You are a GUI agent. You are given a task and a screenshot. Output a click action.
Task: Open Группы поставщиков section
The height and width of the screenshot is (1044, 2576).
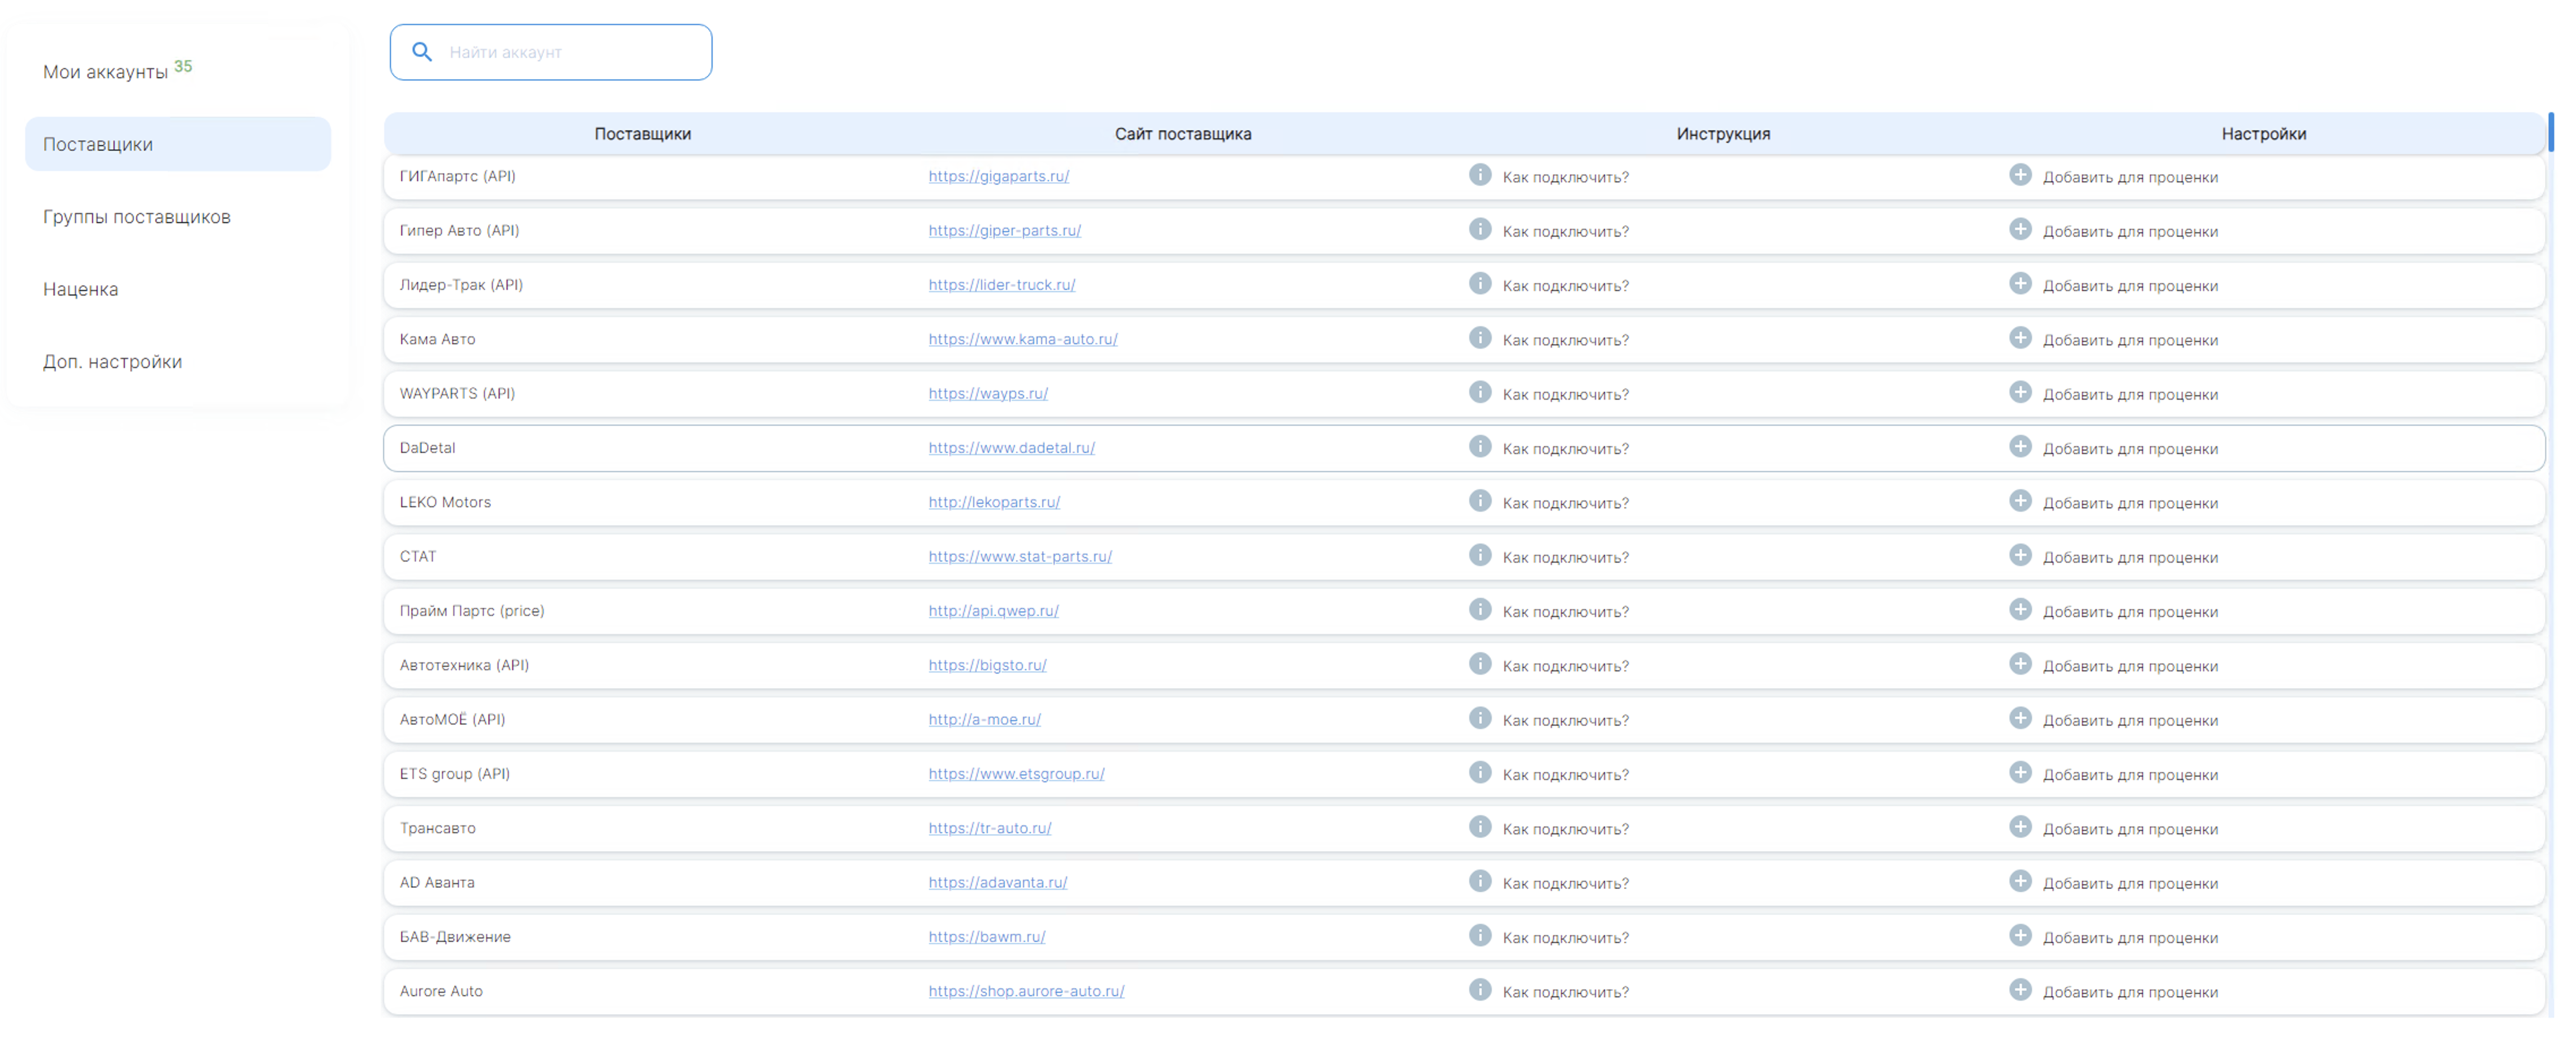tap(137, 217)
